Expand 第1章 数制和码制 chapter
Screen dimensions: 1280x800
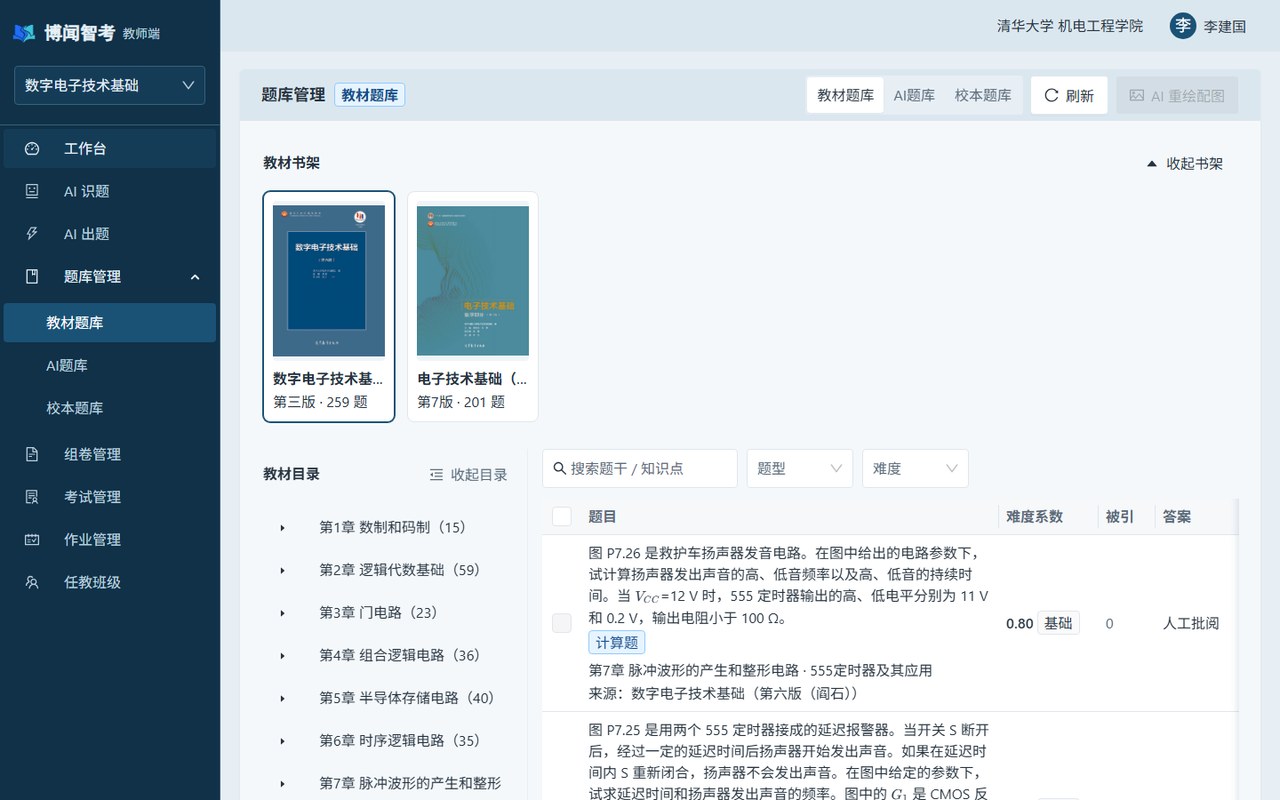pos(283,528)
